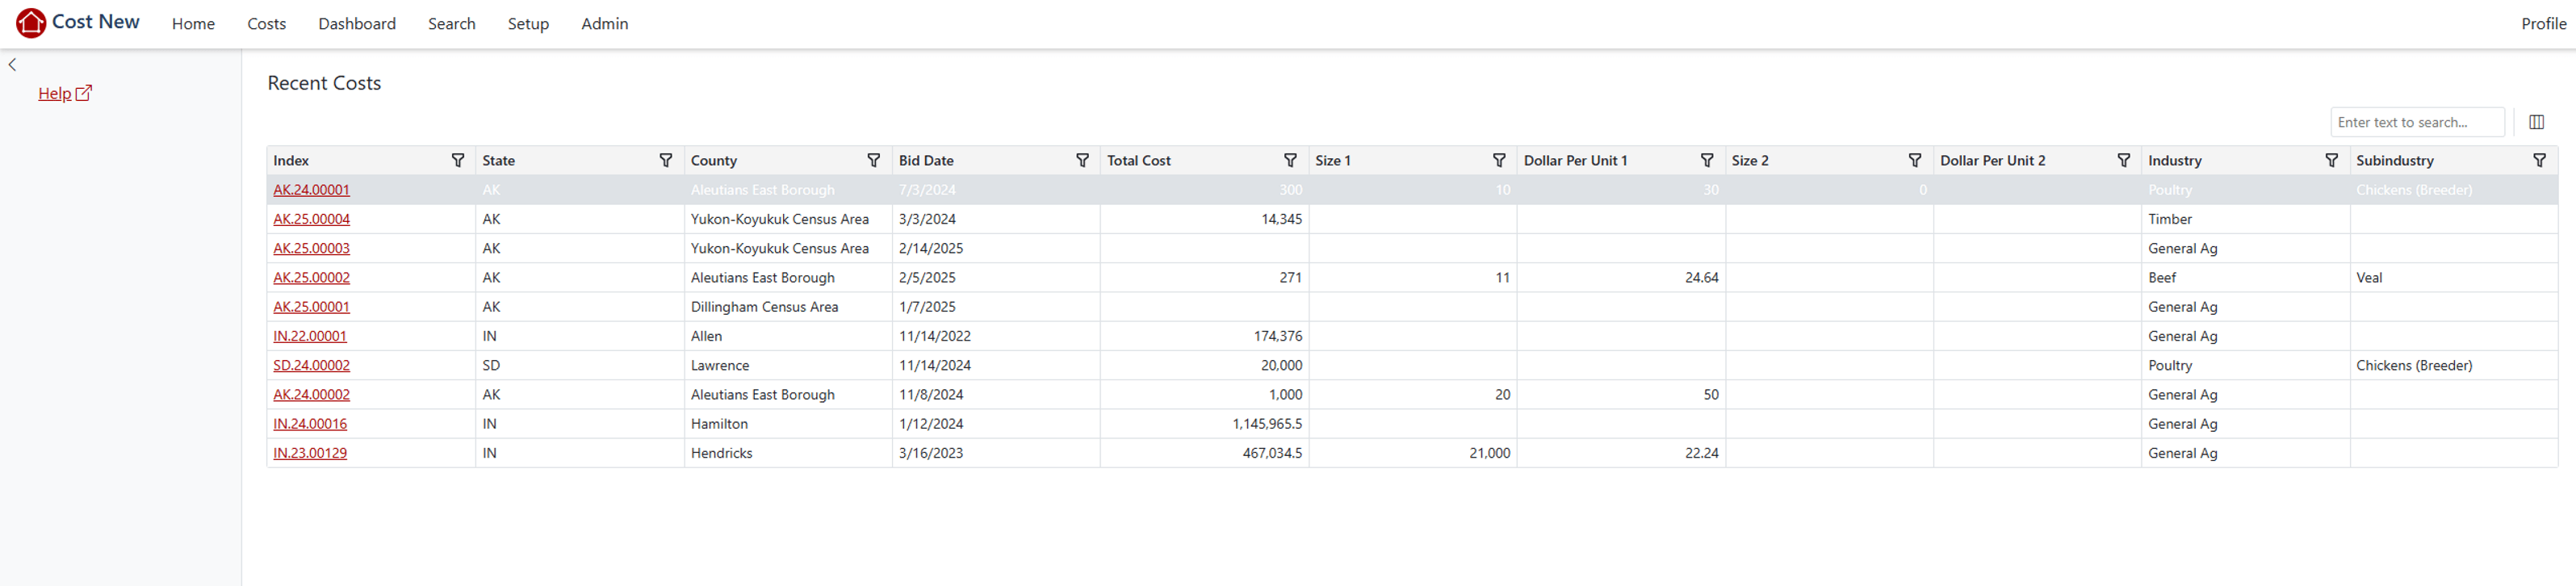This screenshot has height=586, width=2576.
Task: Open filter for Dollar Per Unit 1
Action: pyautogui.click(x=1706, y=160)
